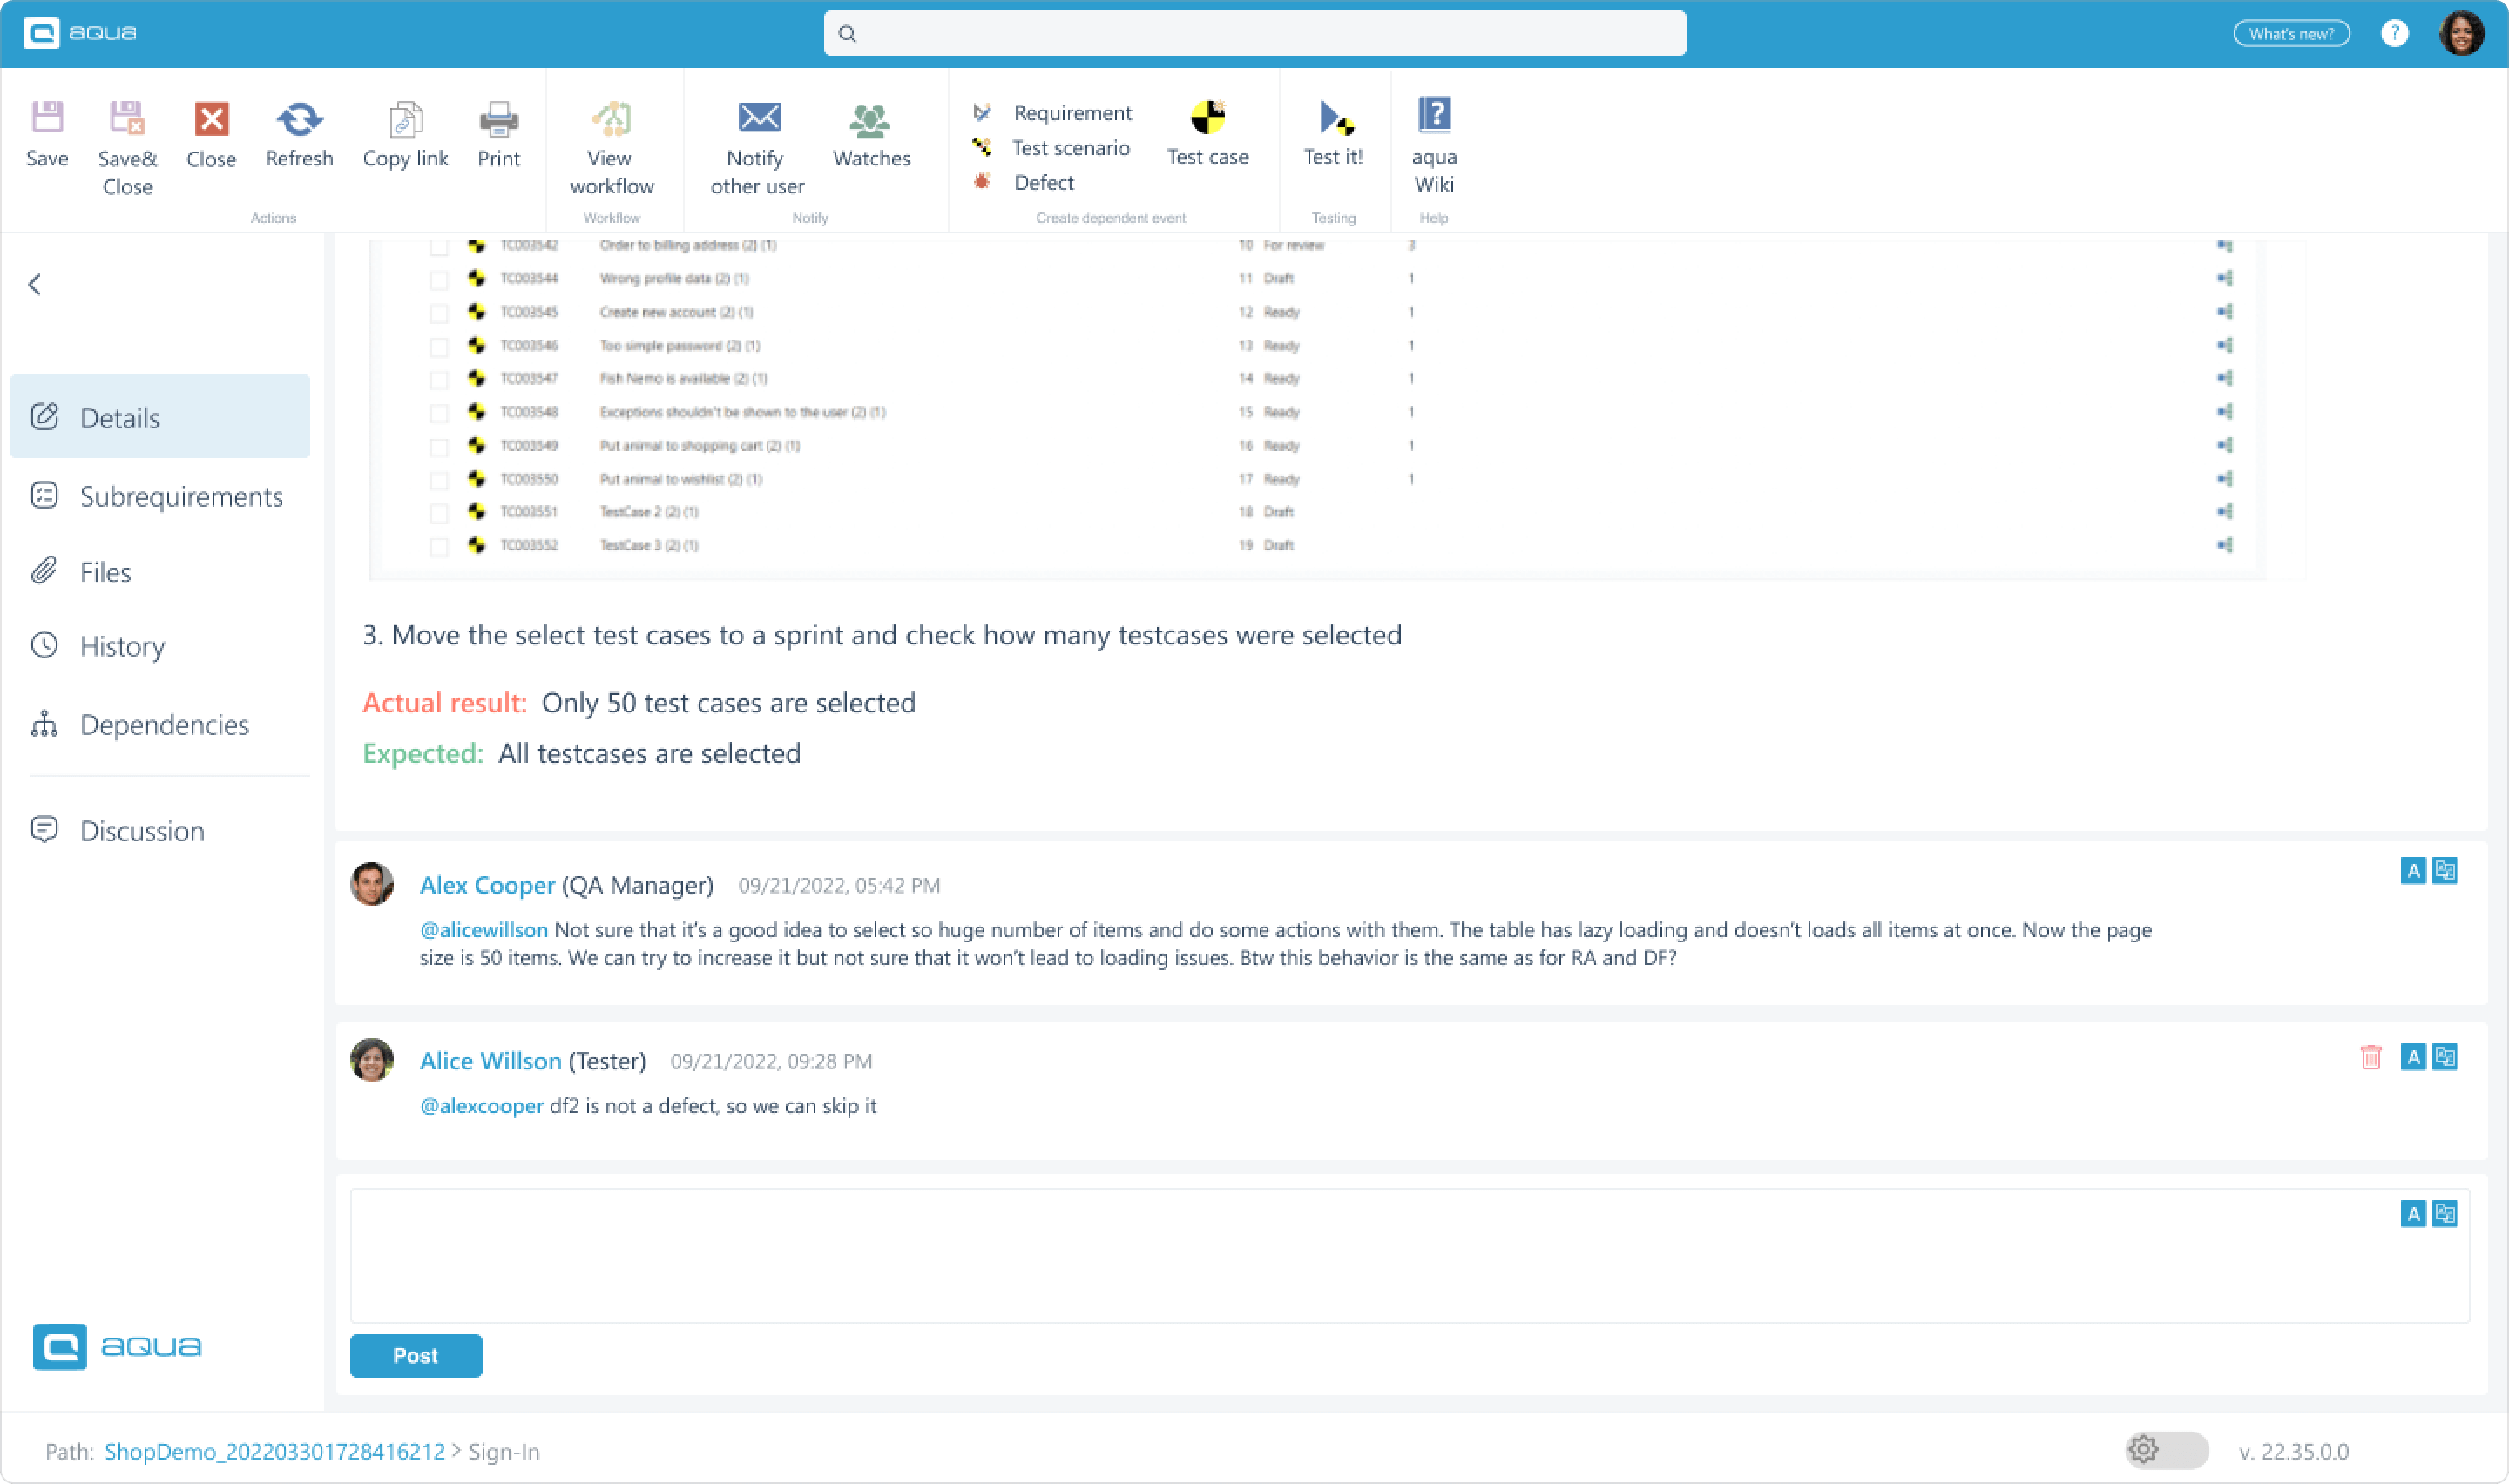Toggle the gear switch in status bar
The image size is (2509, 1484).
click(x=2165, y=1450)
